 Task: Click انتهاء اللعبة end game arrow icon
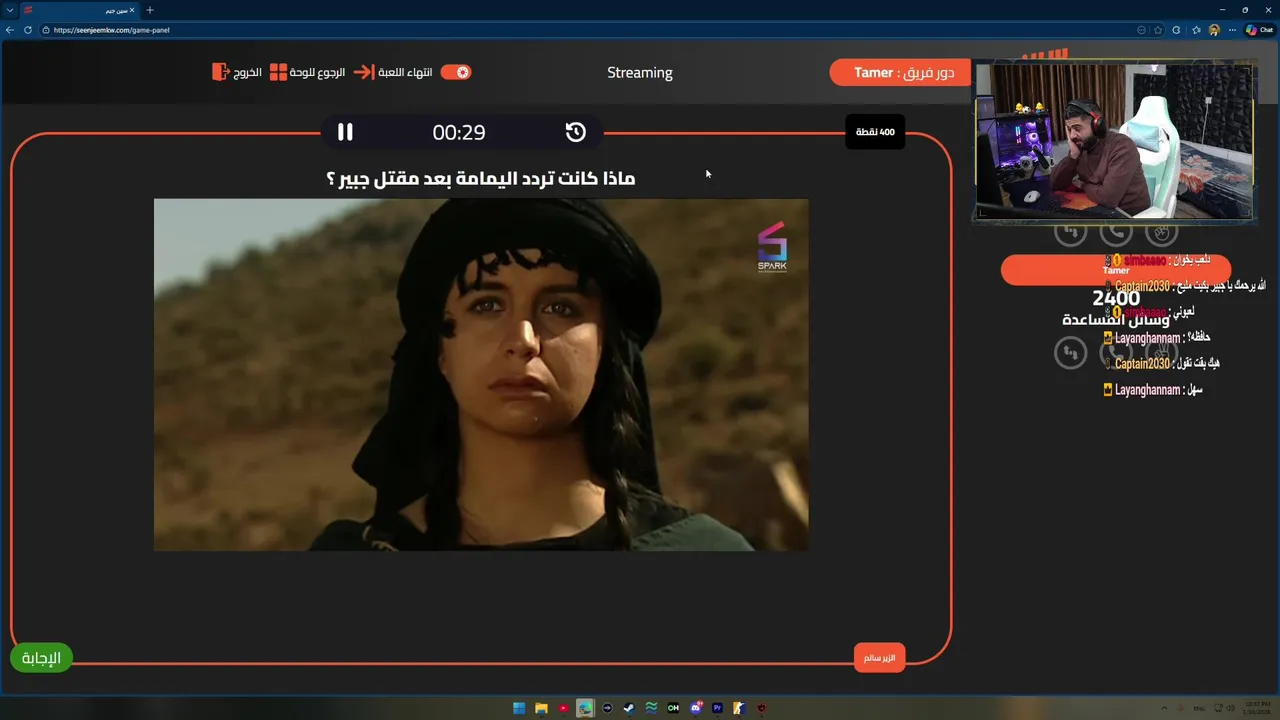pyautogui.click(x=363, y=72)
